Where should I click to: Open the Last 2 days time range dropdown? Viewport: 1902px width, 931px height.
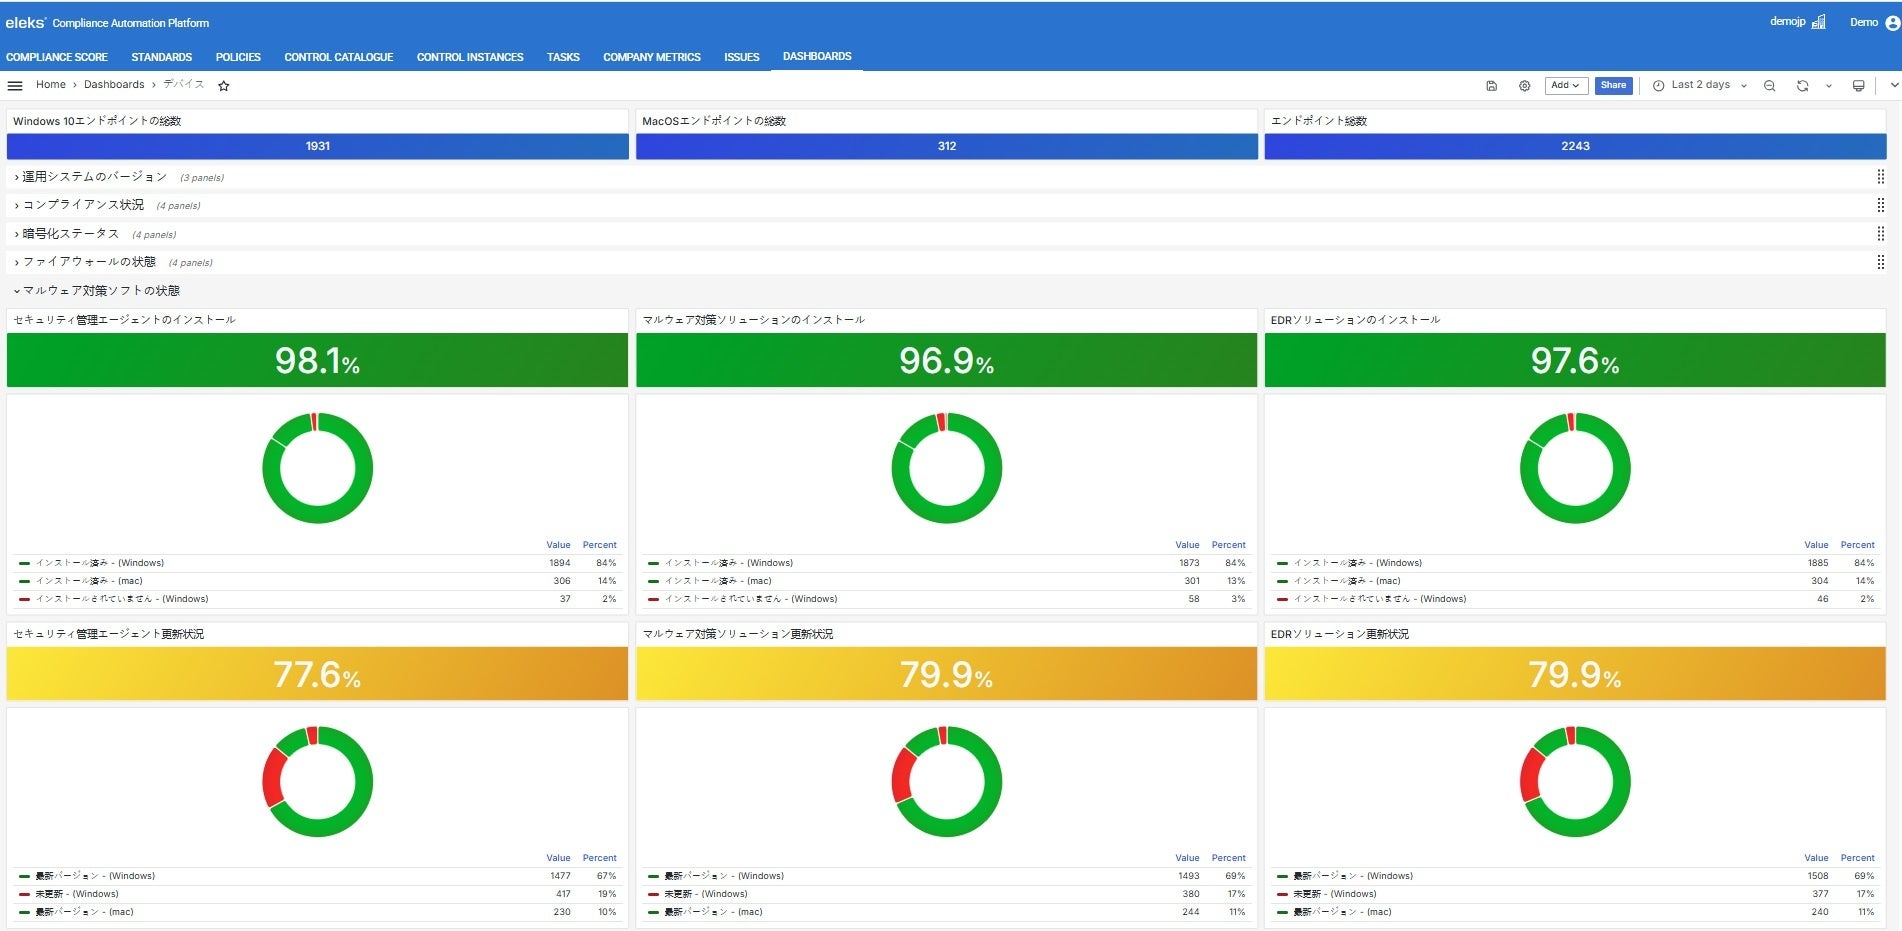tap(1699, 85)
